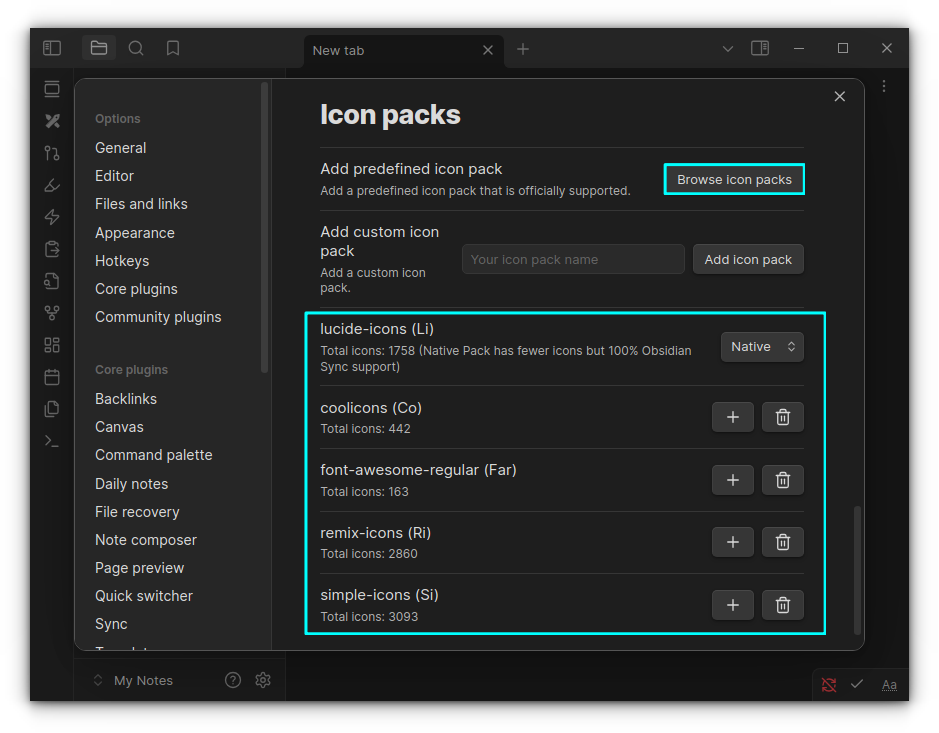Toggle the left sidebar collapse icon
This screenshot has width=939, height=733.
coord(52,48)
